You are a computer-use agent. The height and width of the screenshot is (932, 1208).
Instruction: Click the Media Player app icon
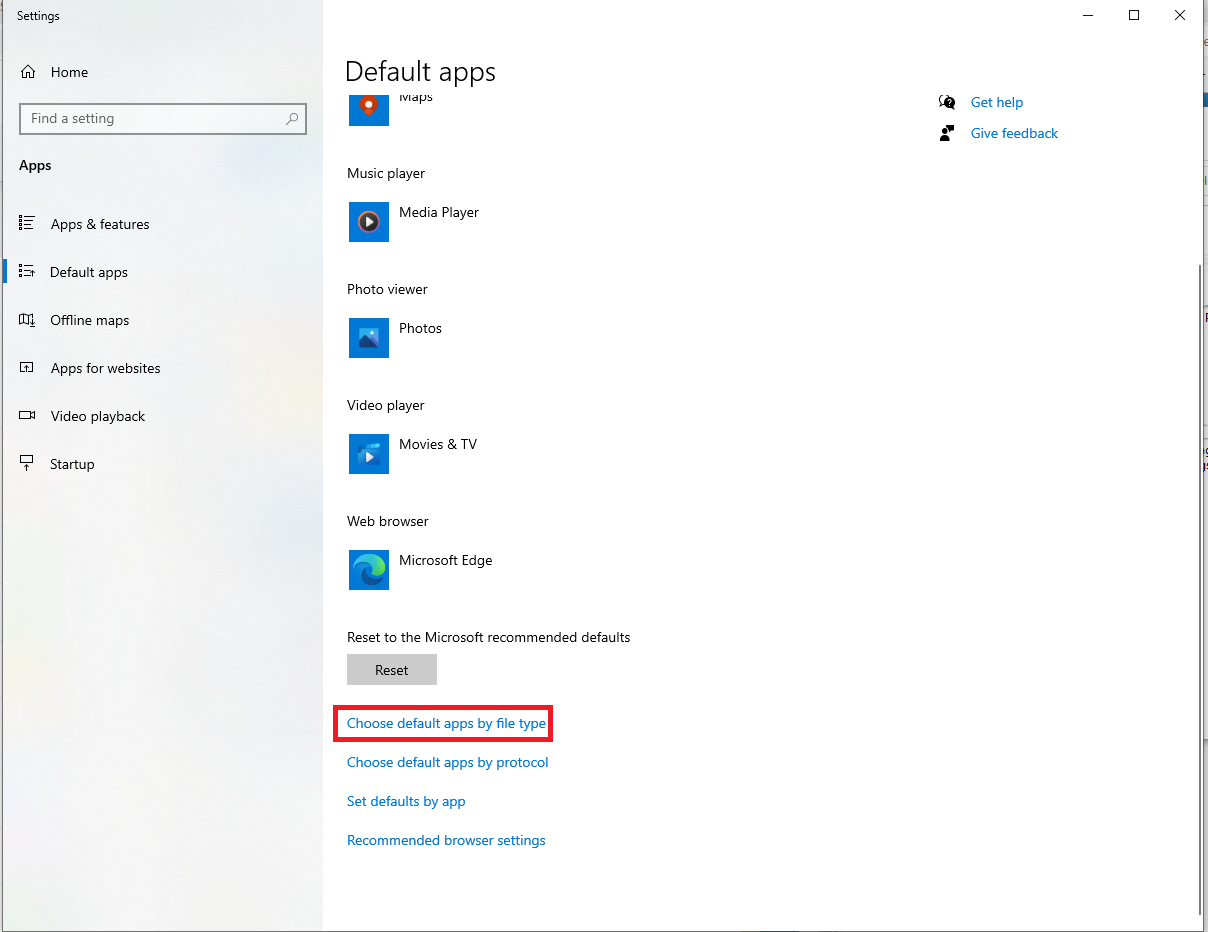(x=369, y=222)
